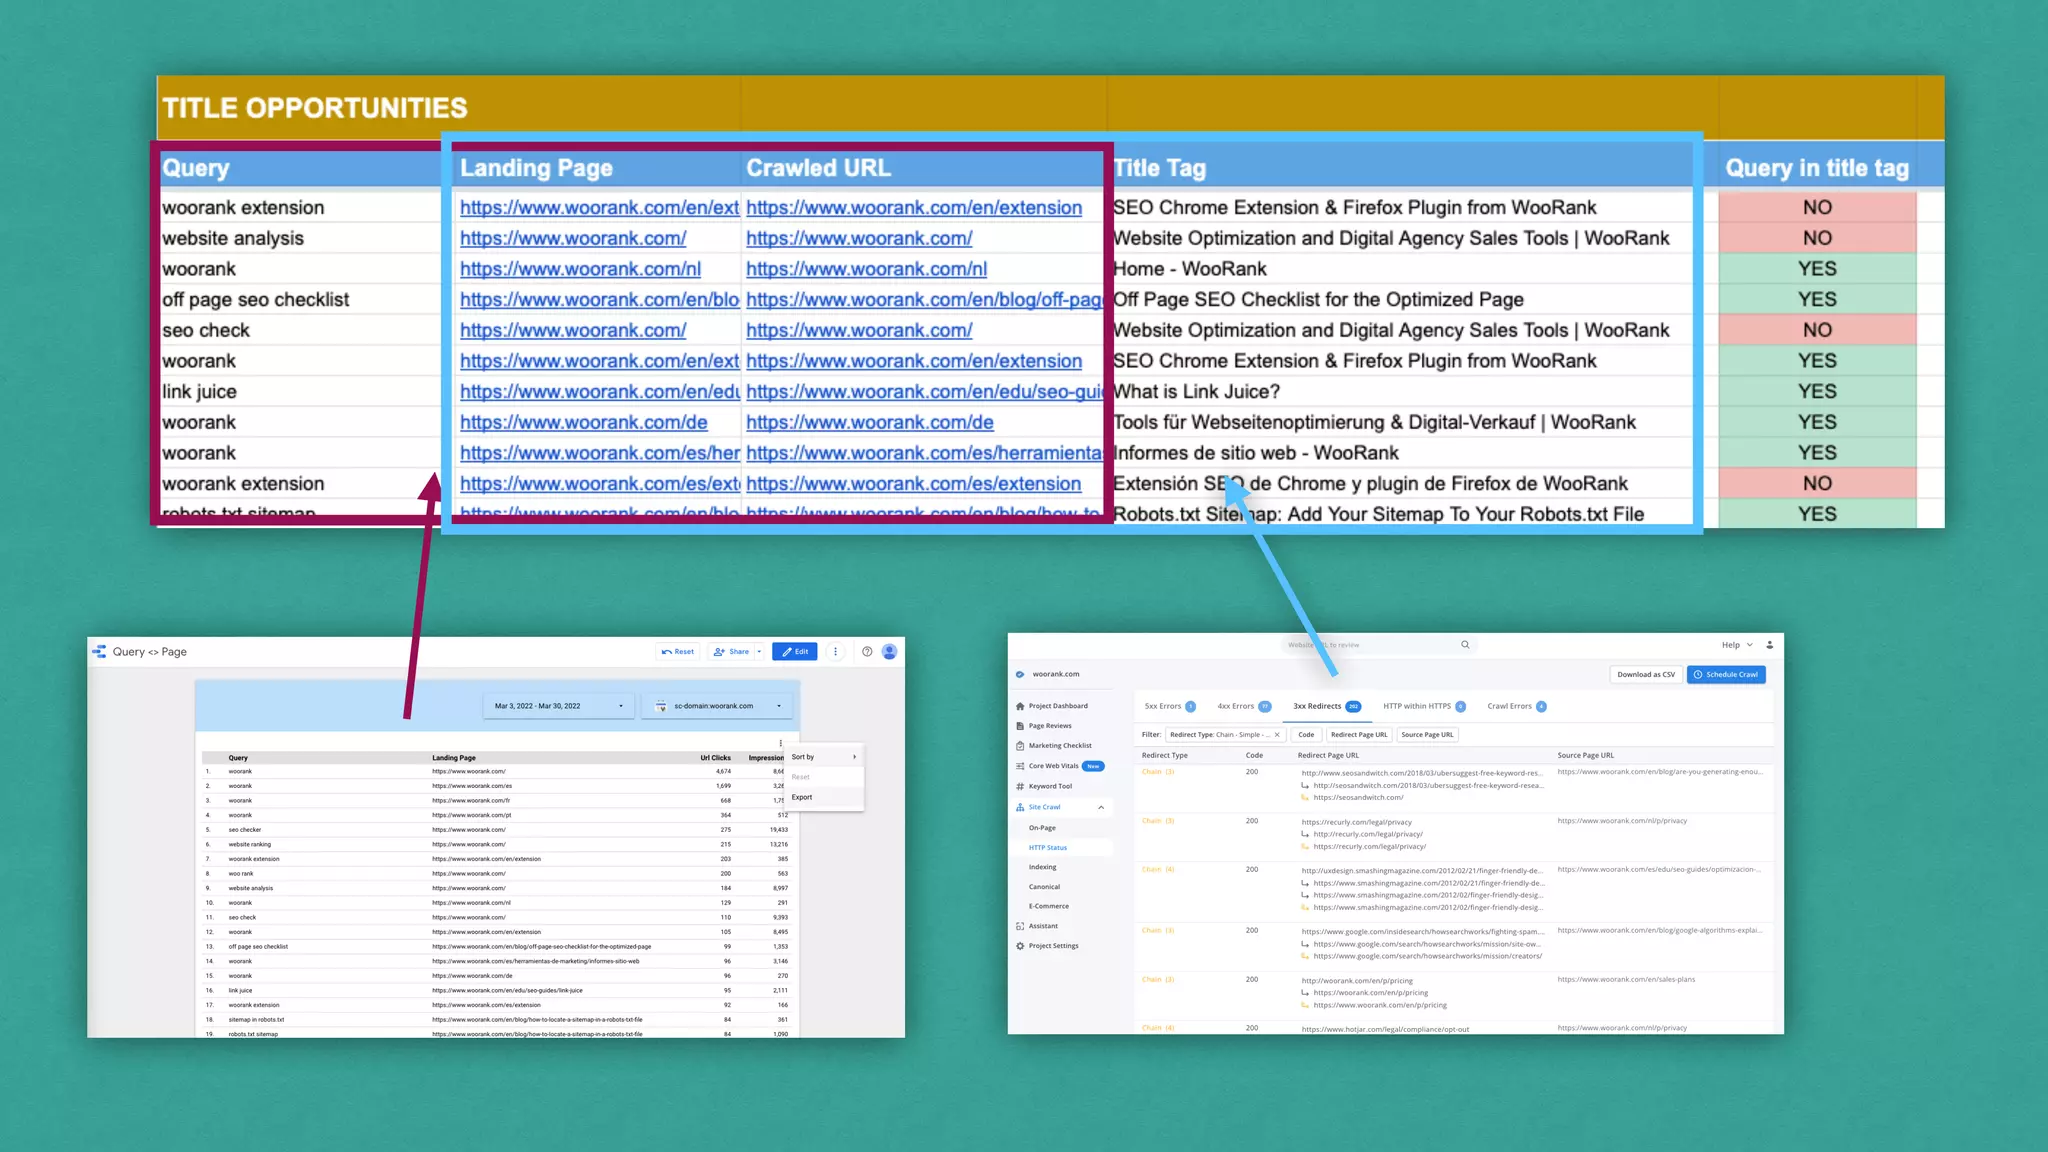2048x1152 pixels.
Task: Expand the Share button arrow
Action: point(760,651)
